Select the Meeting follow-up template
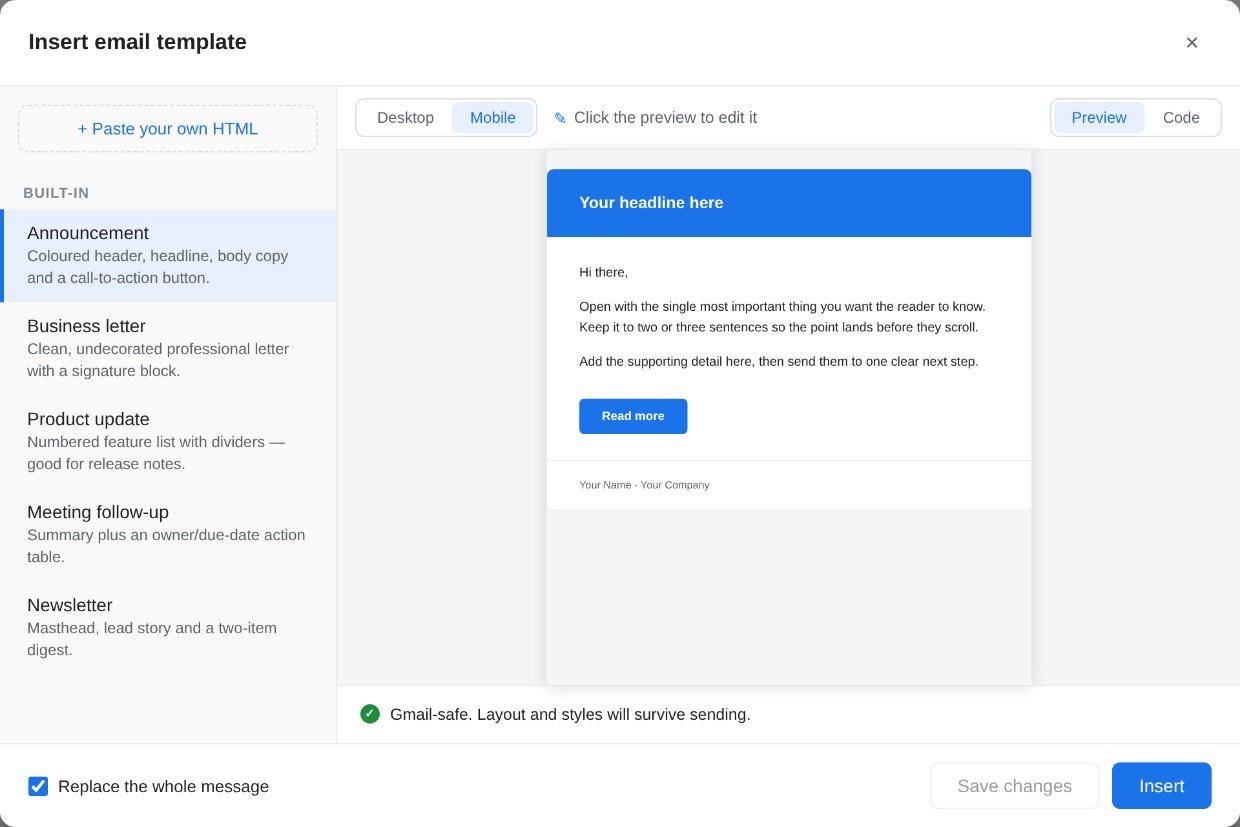This screenshot has height=827, width=1240. click(x=168, y=534)
